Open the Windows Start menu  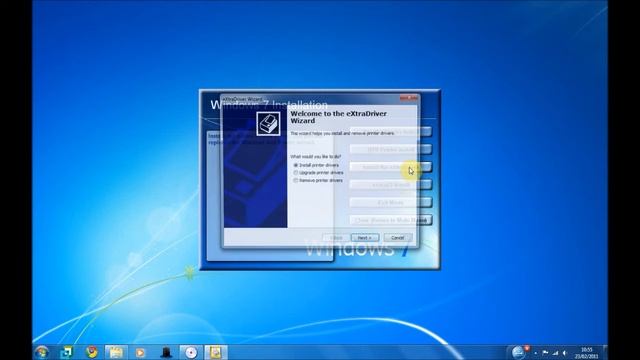pyautogui.click(x=42, y=352)
